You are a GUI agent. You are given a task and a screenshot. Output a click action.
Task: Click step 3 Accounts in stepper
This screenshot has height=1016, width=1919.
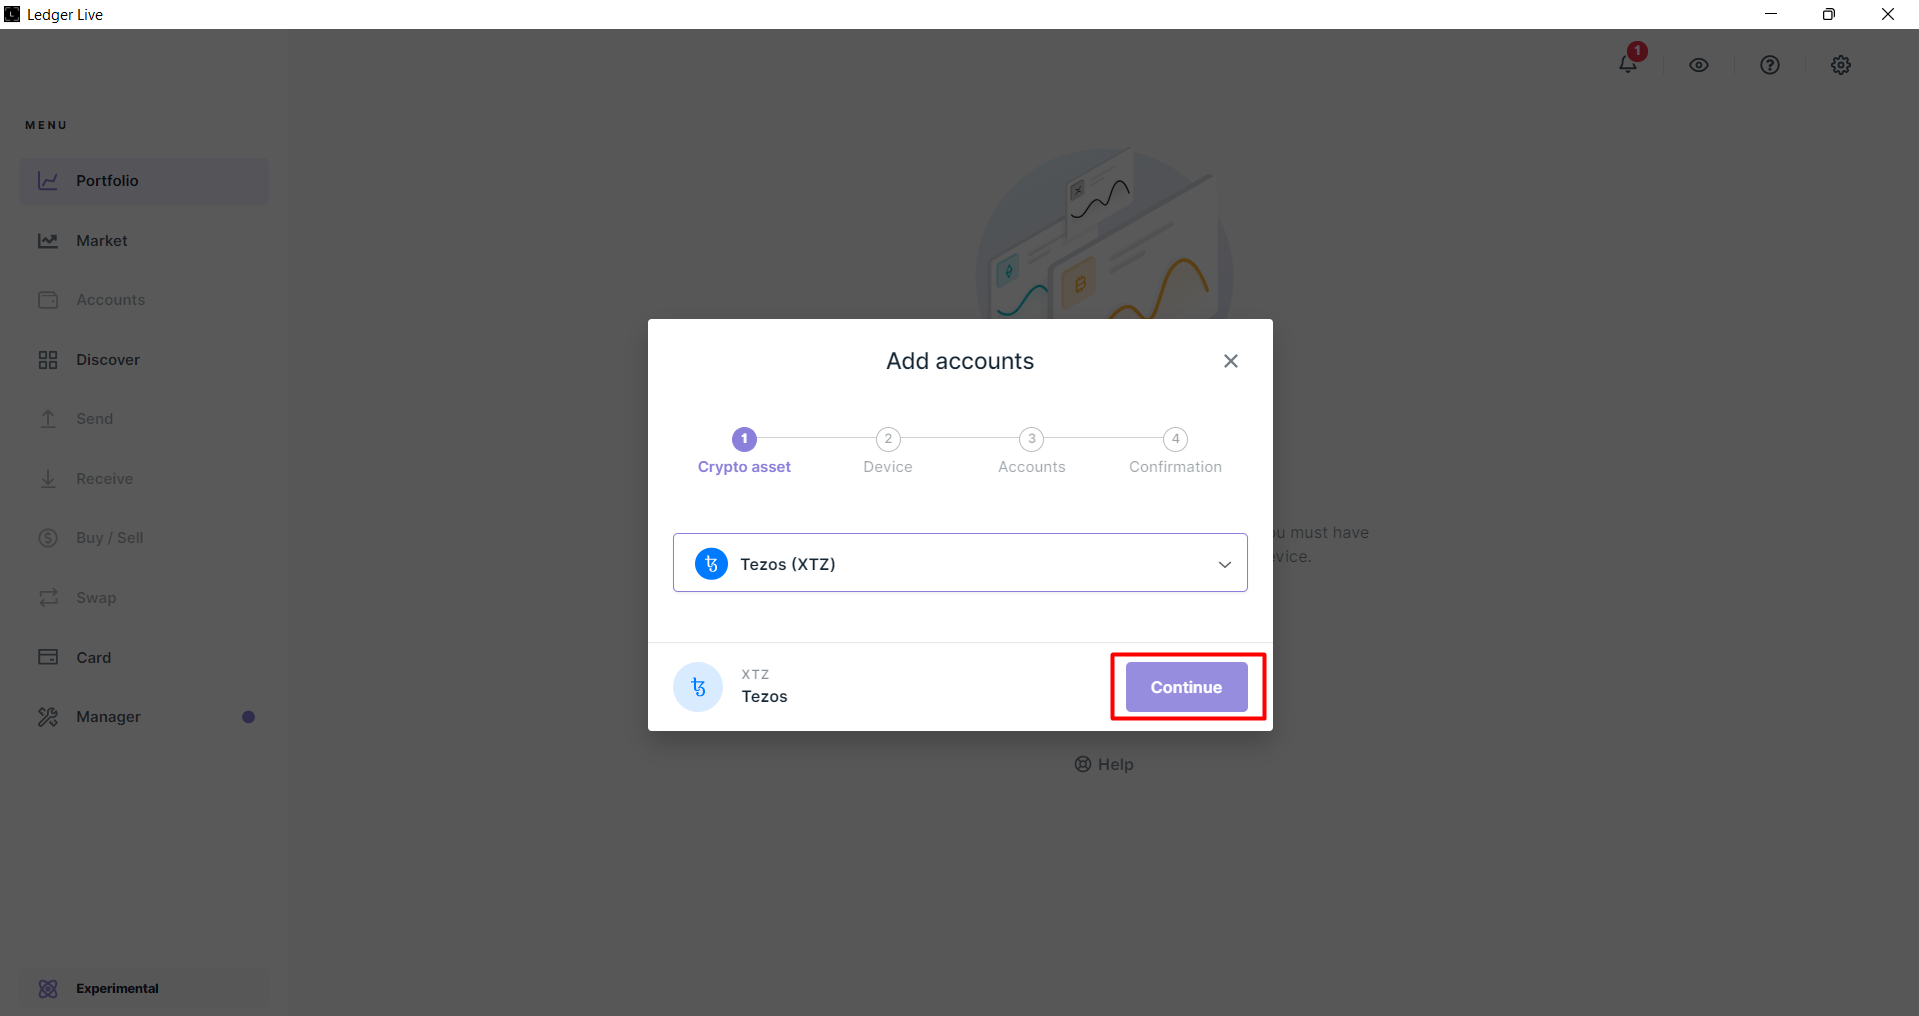(x=1032, y=451)
